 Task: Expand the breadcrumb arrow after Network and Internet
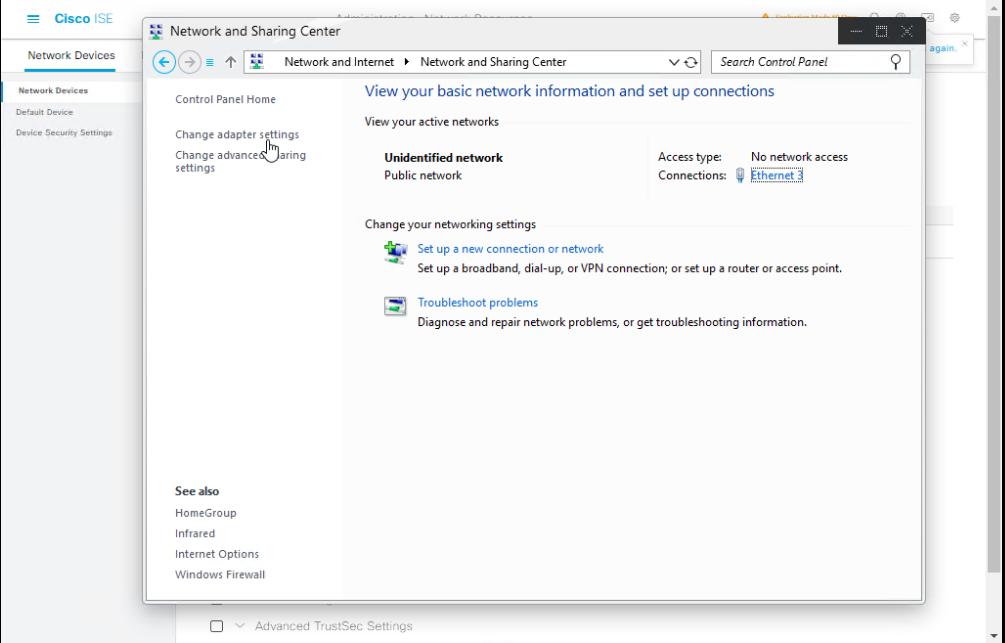tap(407, 62)
